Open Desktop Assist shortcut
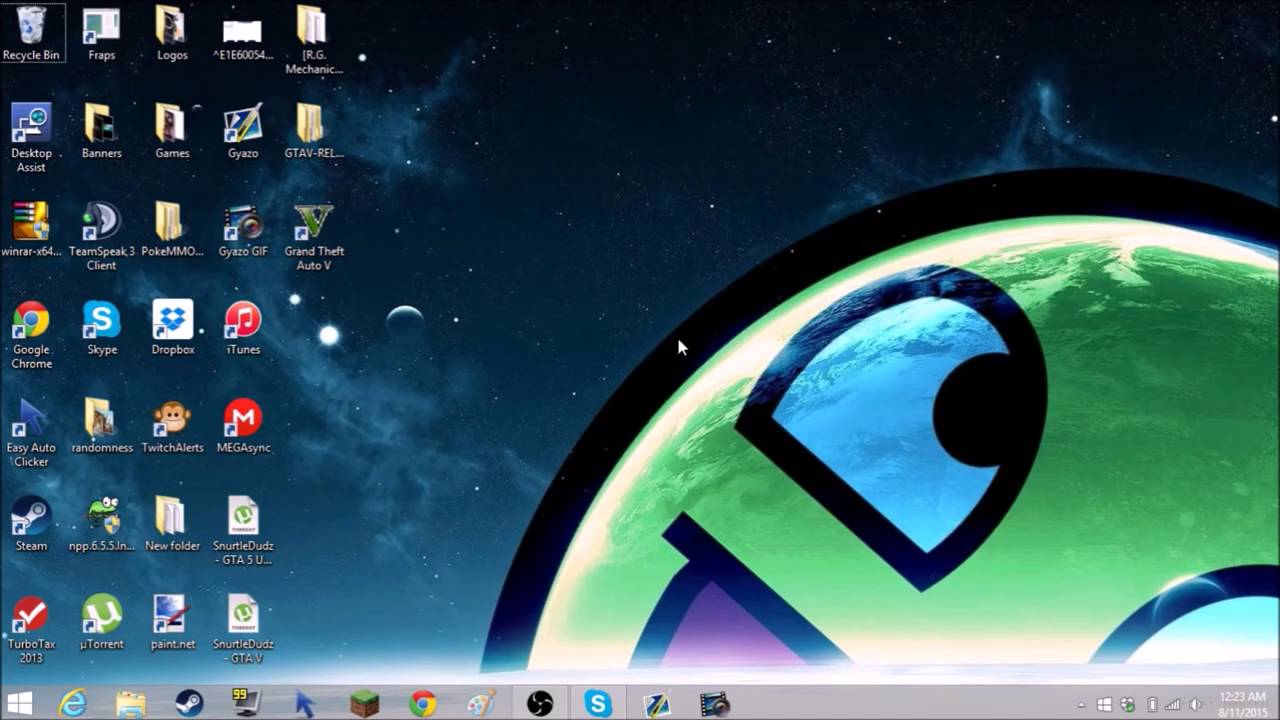This screenshot has width=1280, height=720. click(31, 138)
